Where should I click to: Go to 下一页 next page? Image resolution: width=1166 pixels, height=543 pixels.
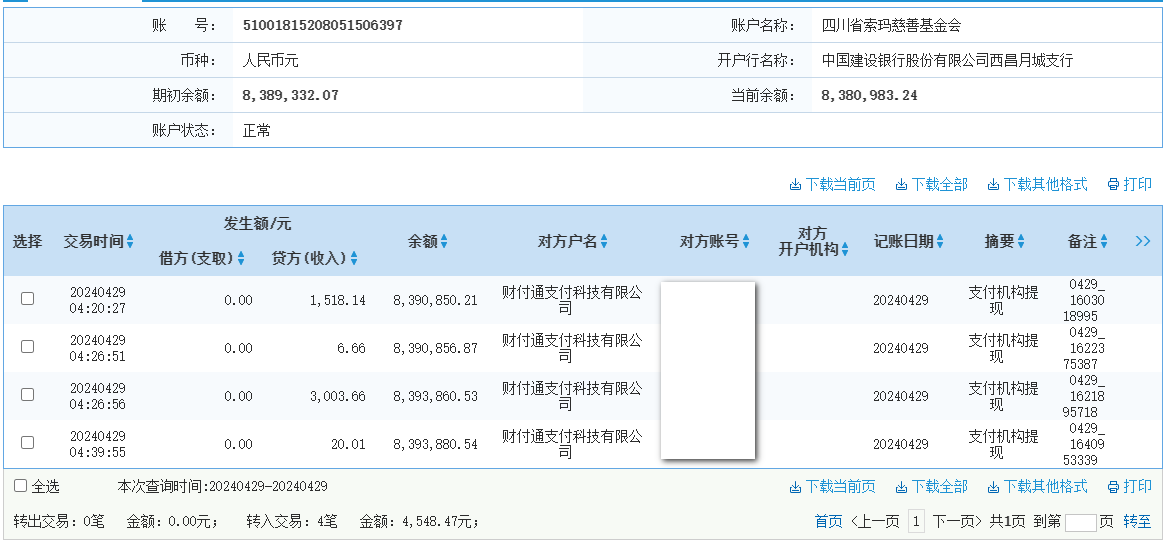(x=958, y=522)
